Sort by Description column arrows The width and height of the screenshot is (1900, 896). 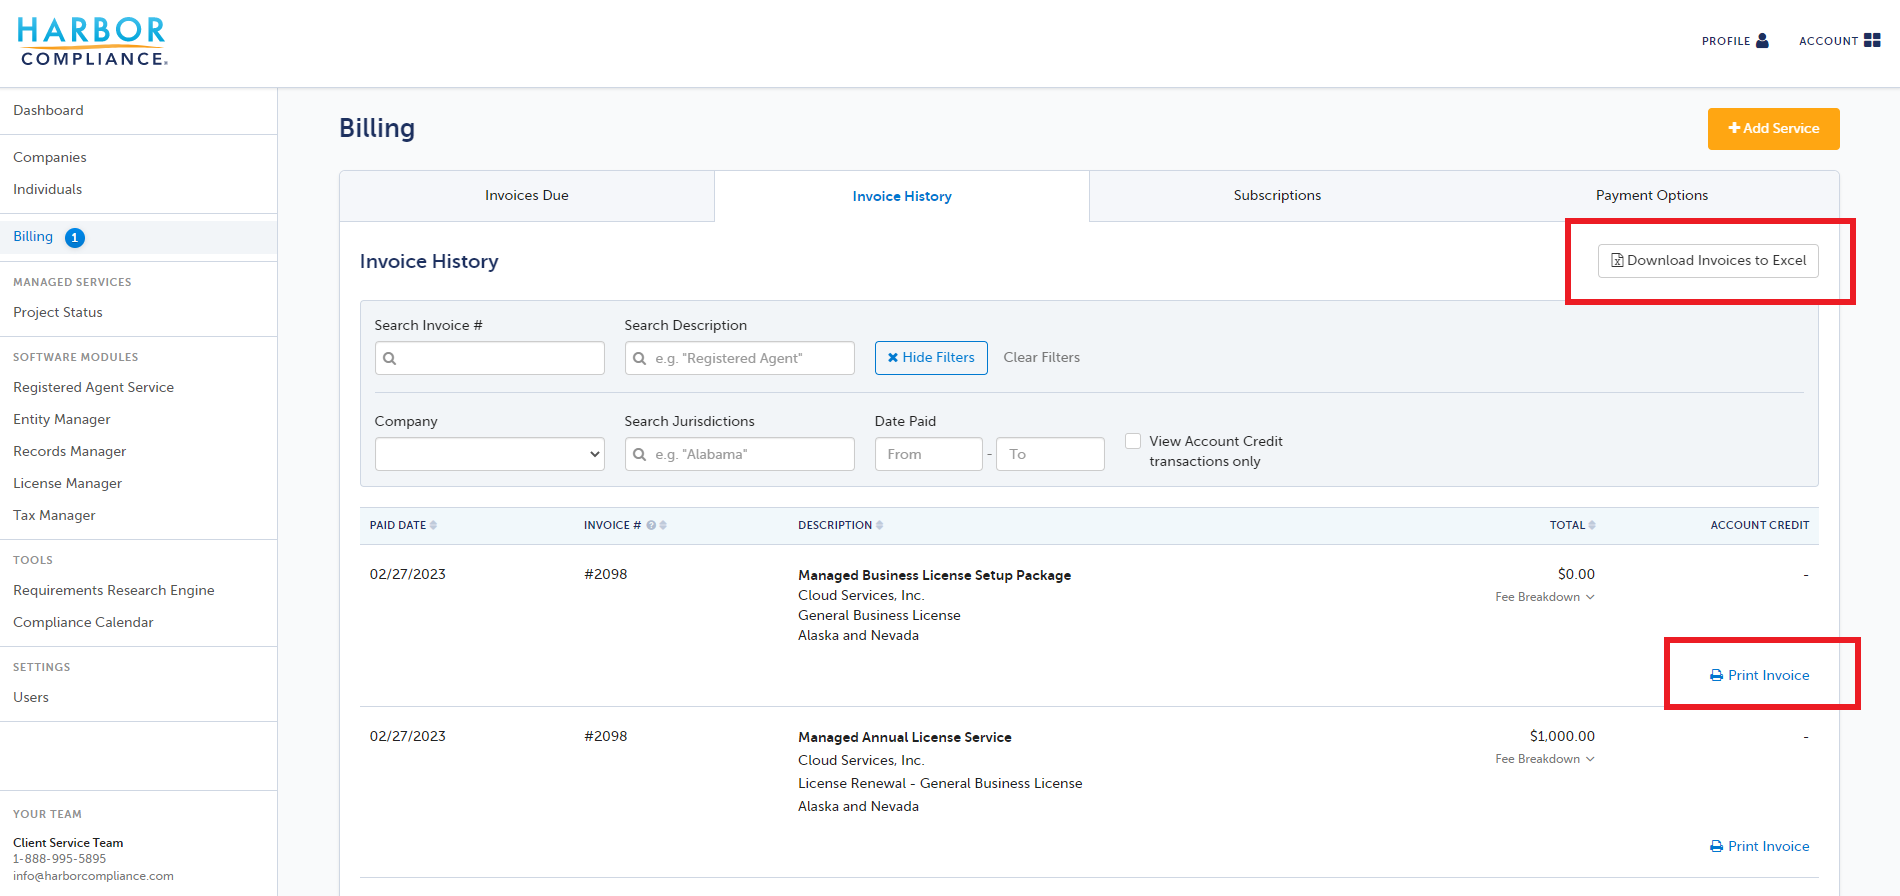(879, 525)
